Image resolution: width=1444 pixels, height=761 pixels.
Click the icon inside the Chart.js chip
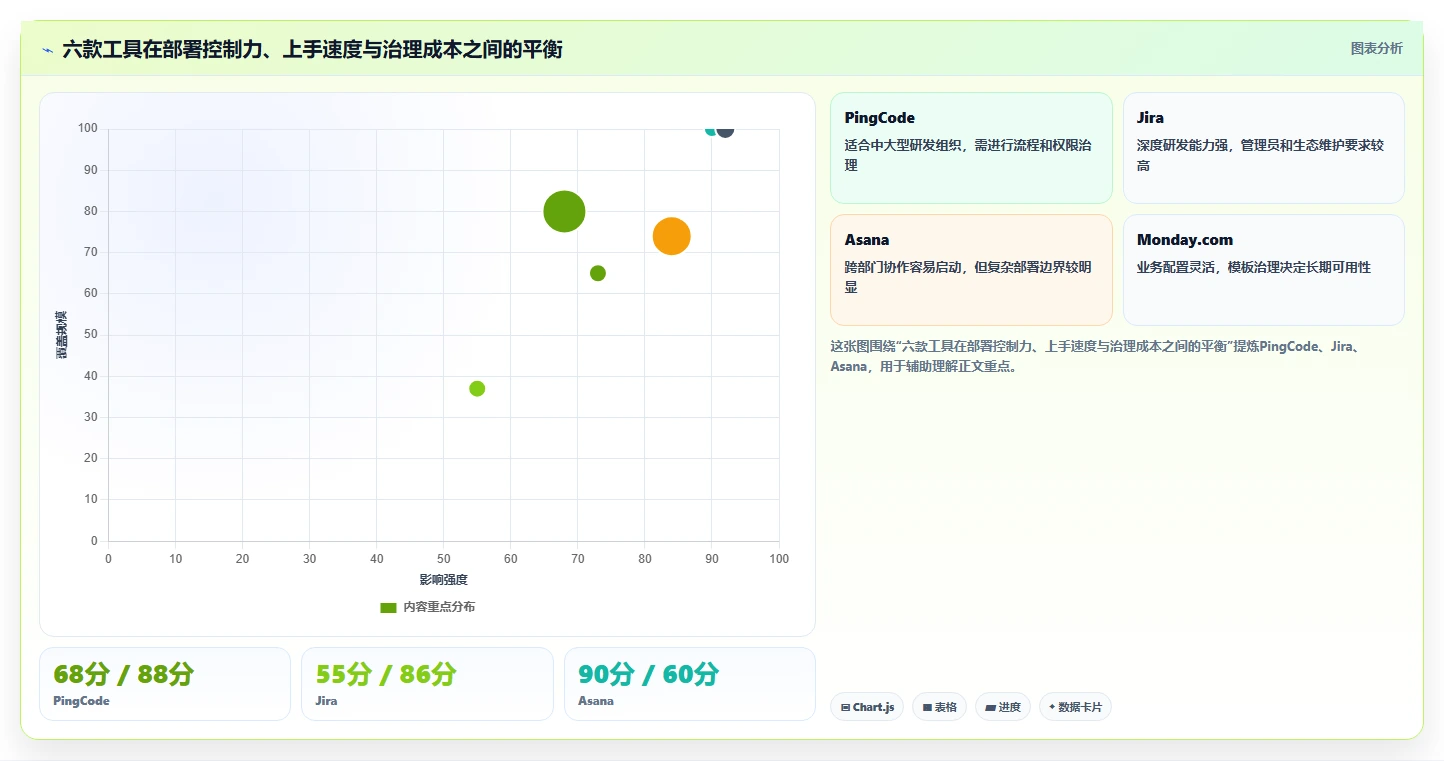(x=846, y=707)
